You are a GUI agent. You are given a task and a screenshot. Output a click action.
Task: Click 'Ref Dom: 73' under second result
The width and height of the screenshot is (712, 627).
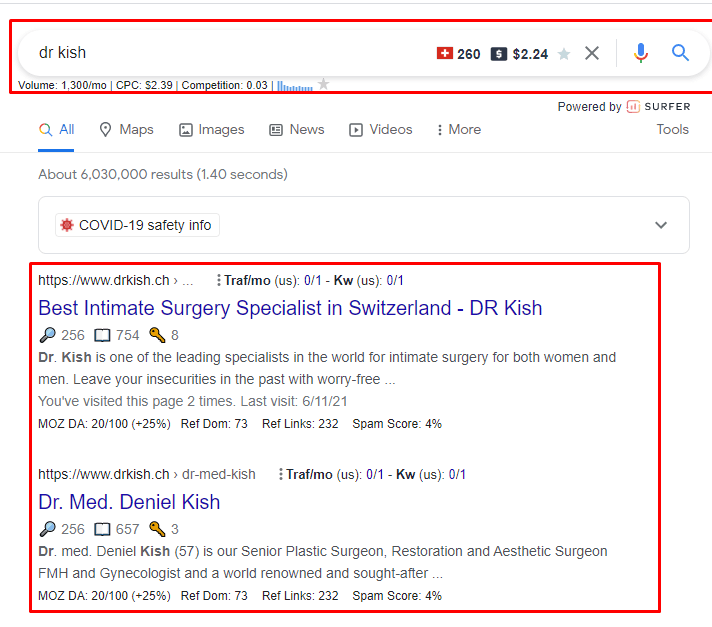point(214,596)
